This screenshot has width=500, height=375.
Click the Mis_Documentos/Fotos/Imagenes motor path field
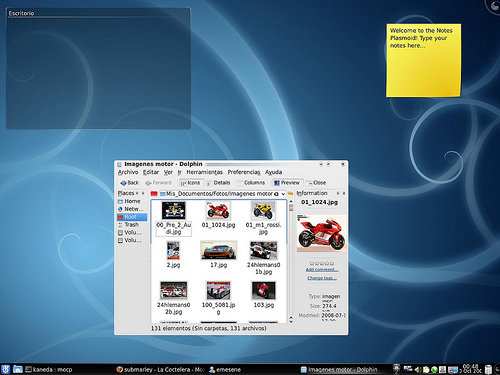(219, 194)
